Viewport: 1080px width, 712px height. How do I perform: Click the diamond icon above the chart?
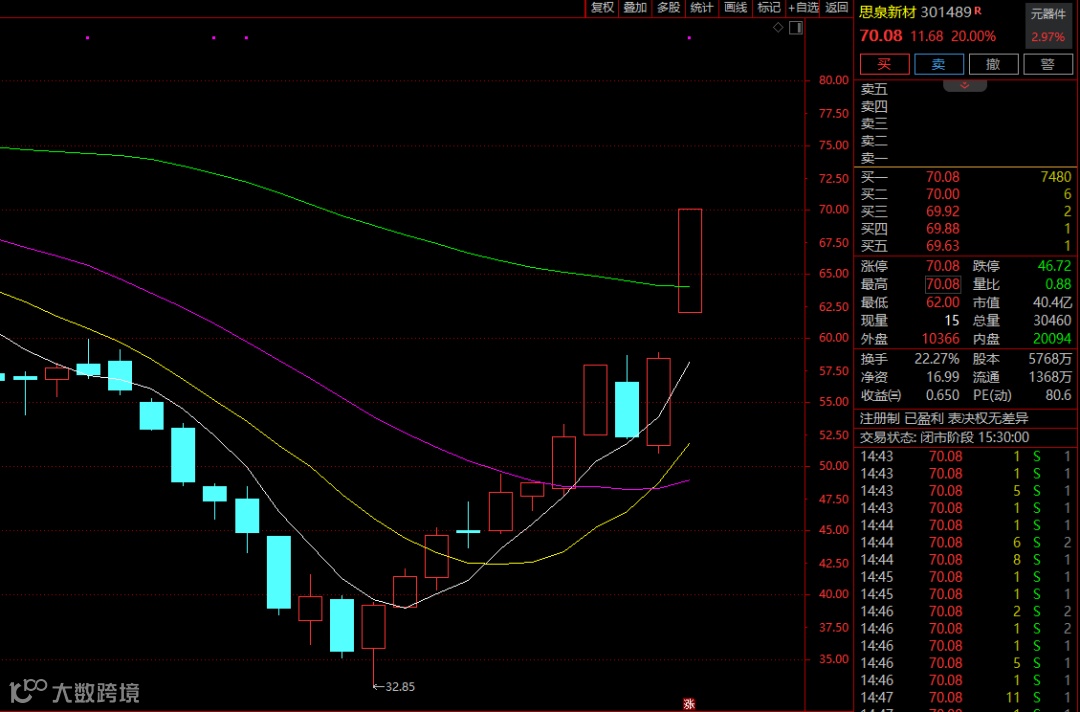778,28
